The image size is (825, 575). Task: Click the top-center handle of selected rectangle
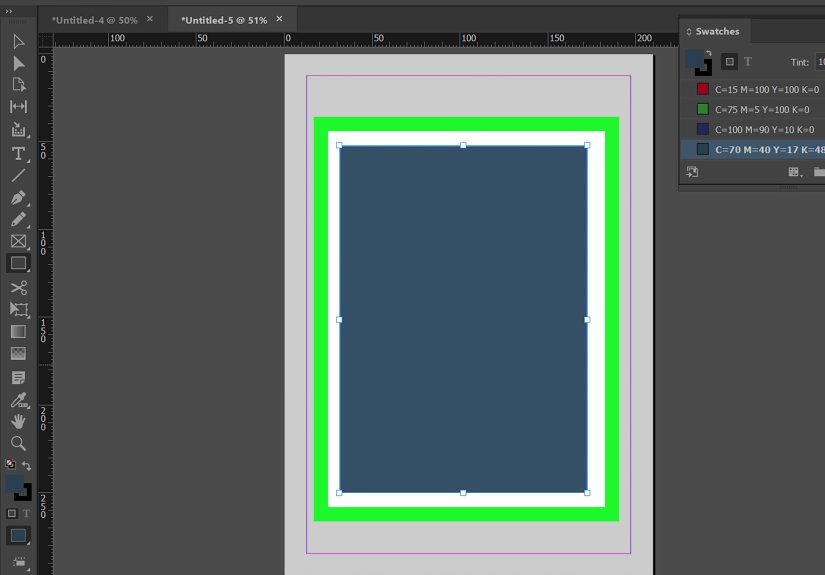[x=463, y=145]
